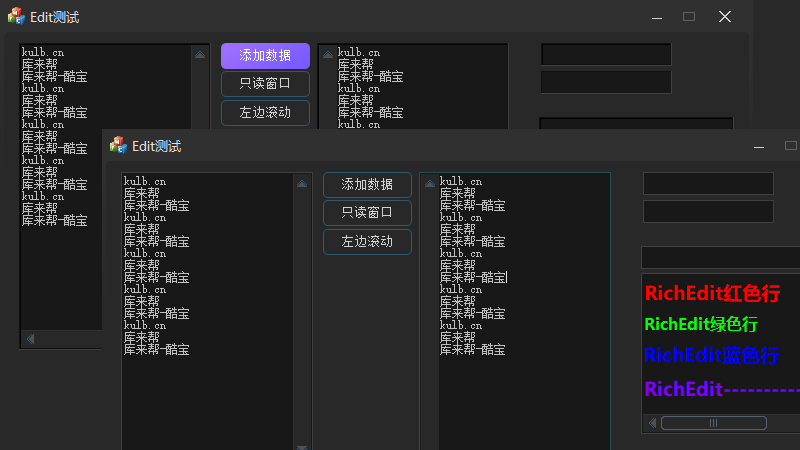Click the RichEdit红色行 text
800x450 pixels.
(x=712, y=293)
